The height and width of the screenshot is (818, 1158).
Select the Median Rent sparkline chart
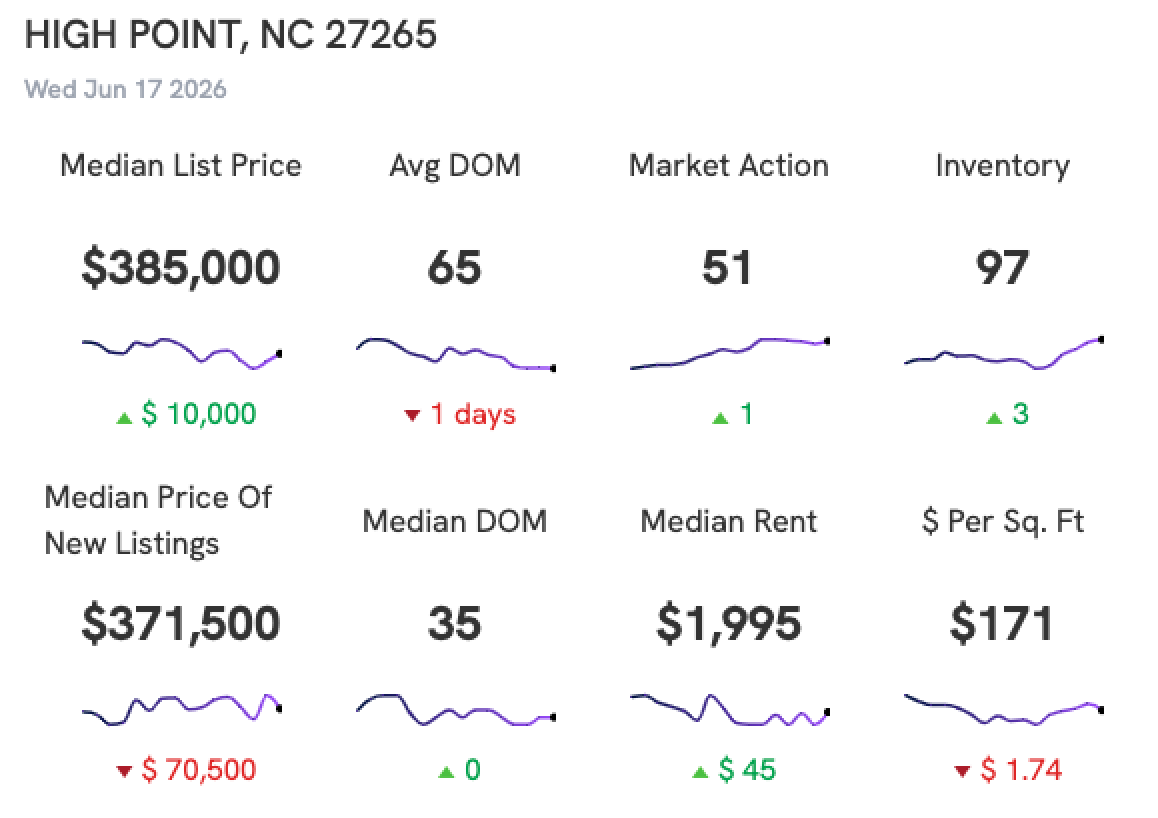(730, 710)
